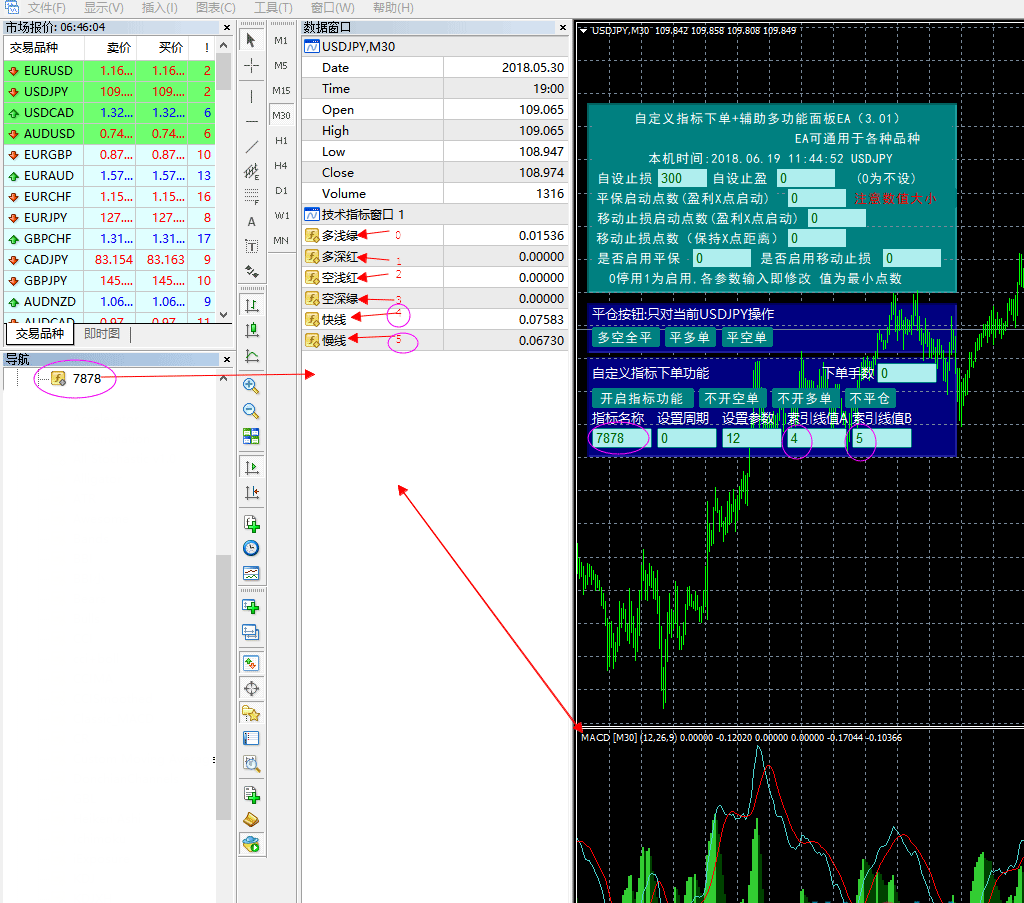The height and width of the screenshot is (903, 1024).
Task: Toggle the 不平仓 option
Action: pyautogui.click(x=868, y=398)
